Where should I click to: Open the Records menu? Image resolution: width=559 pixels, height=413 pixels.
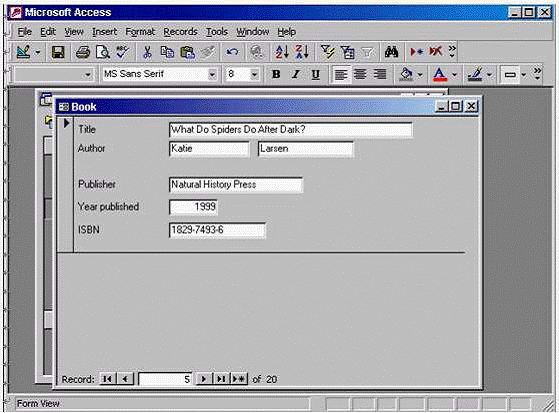click(180, 32)
